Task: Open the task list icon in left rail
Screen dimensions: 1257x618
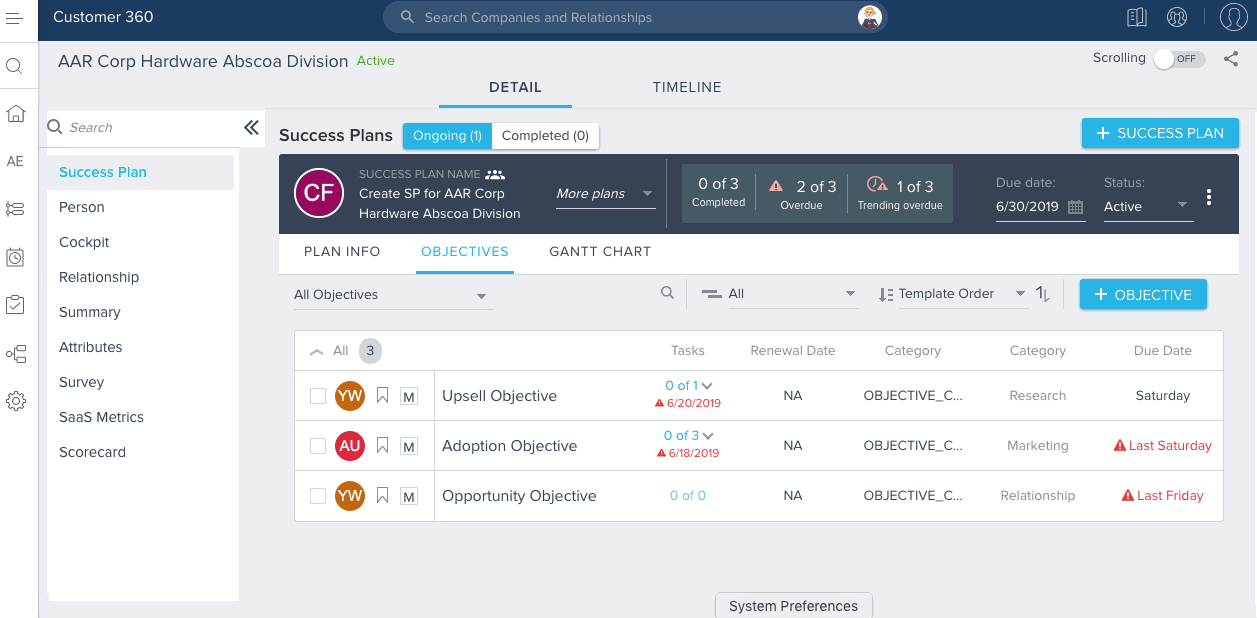Action: click(x=15, y=209)
